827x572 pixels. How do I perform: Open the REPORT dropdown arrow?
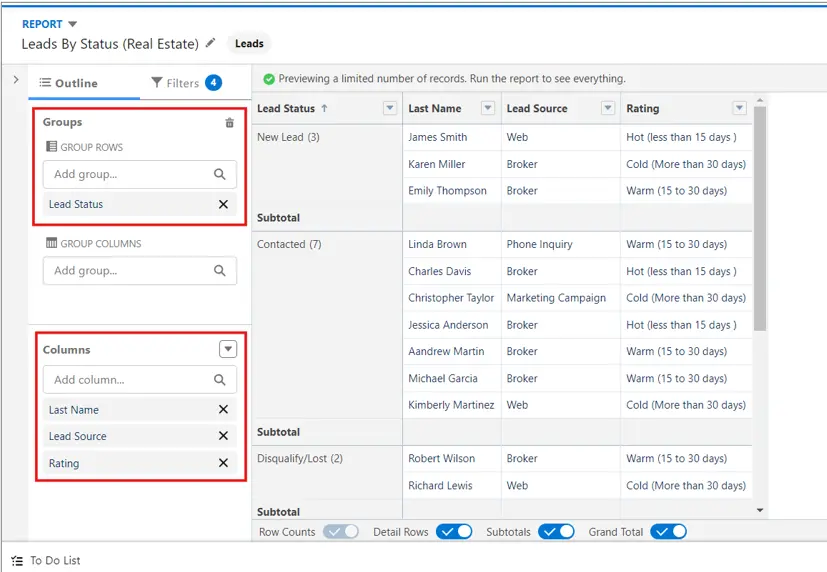point(73,24)
